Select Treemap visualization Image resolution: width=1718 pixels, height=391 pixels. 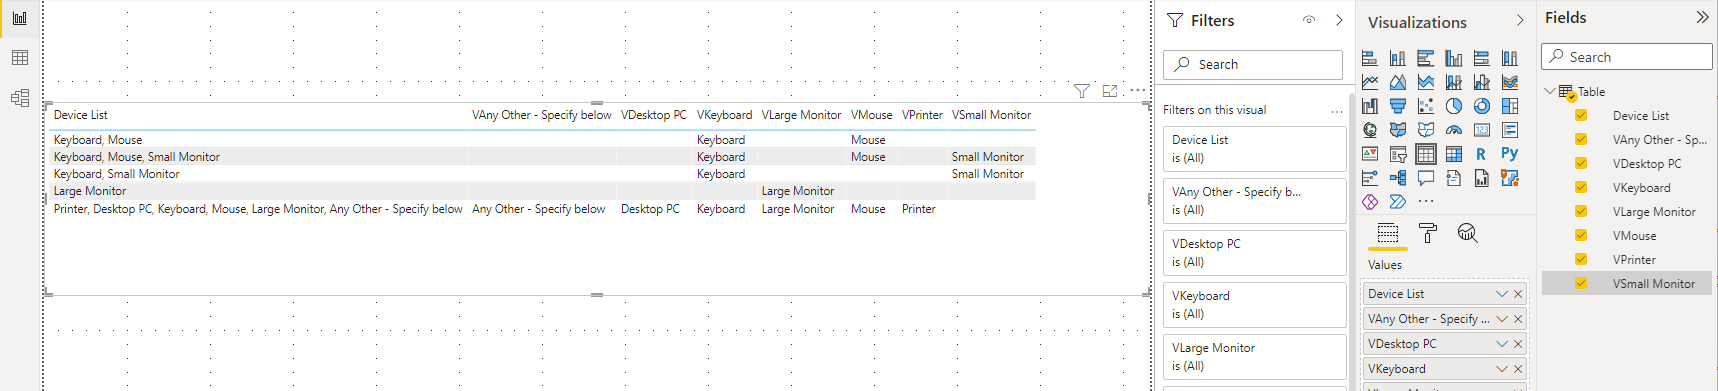pyautogui.click(x=1510, y=106)
